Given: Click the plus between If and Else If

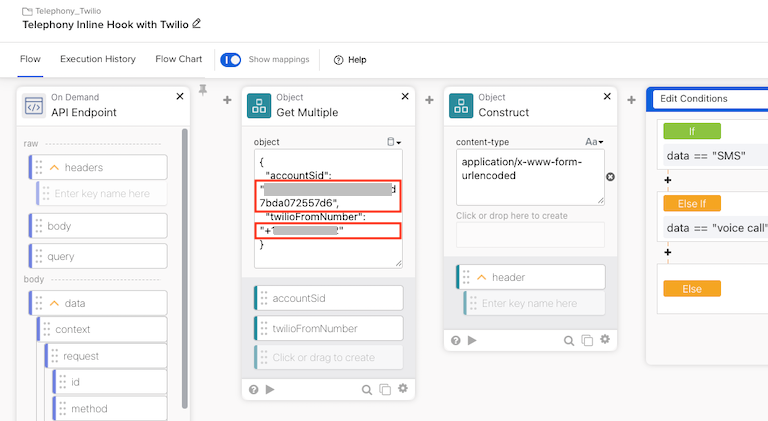Looking at the screenshot, I should 667,180.
